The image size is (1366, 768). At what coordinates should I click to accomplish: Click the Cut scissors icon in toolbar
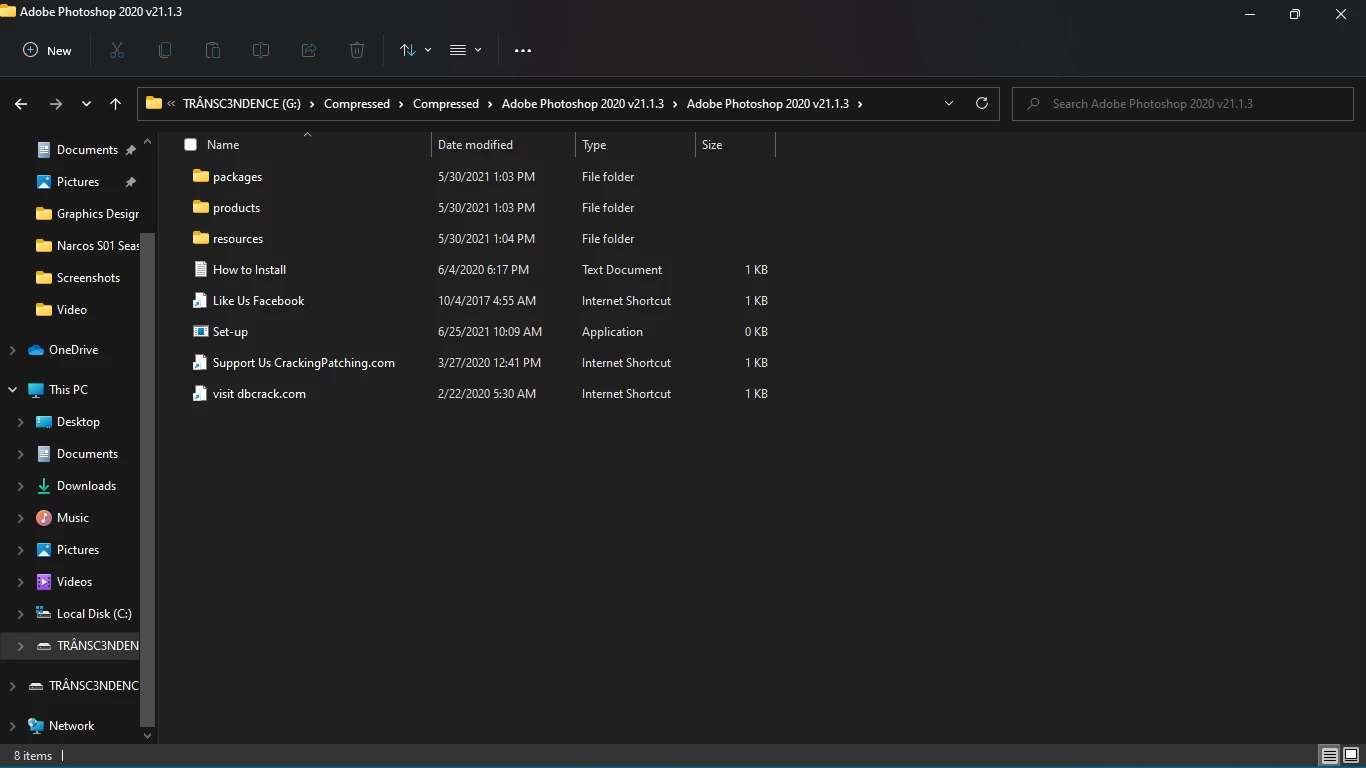[x=117, y=50]
